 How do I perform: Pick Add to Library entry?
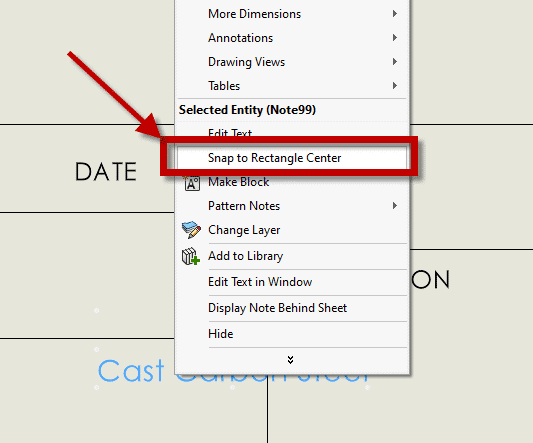pyautogui.click(x=245, y=256)
